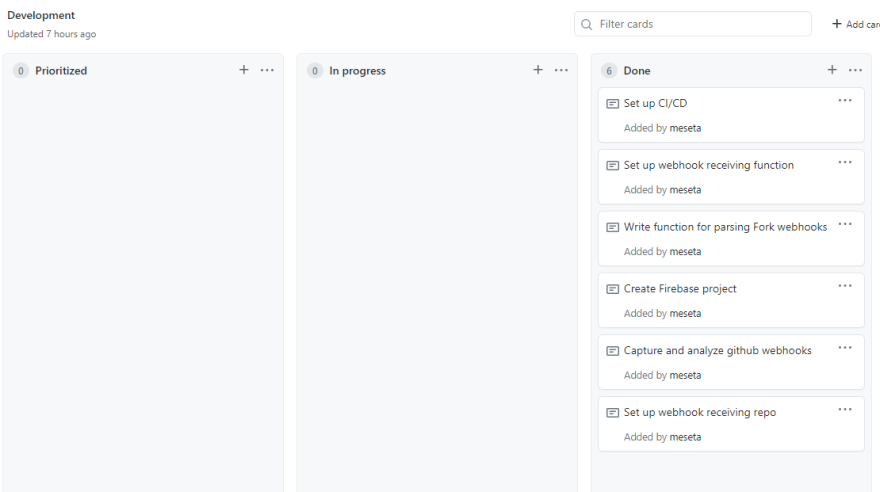This screenshot has width=880, height=492.
Task: Add a card to Done column
Action: pyautogui.click(x=832, y=70)
